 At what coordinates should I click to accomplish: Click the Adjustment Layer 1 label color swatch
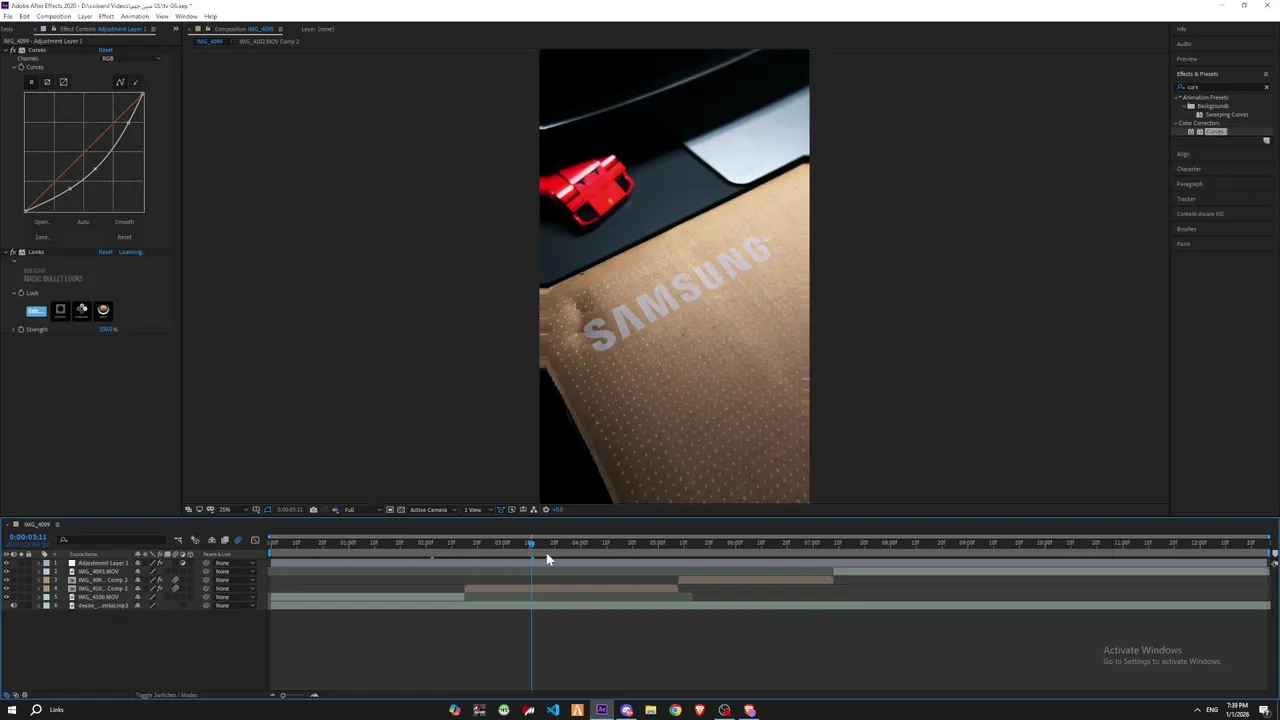point(46,563)
